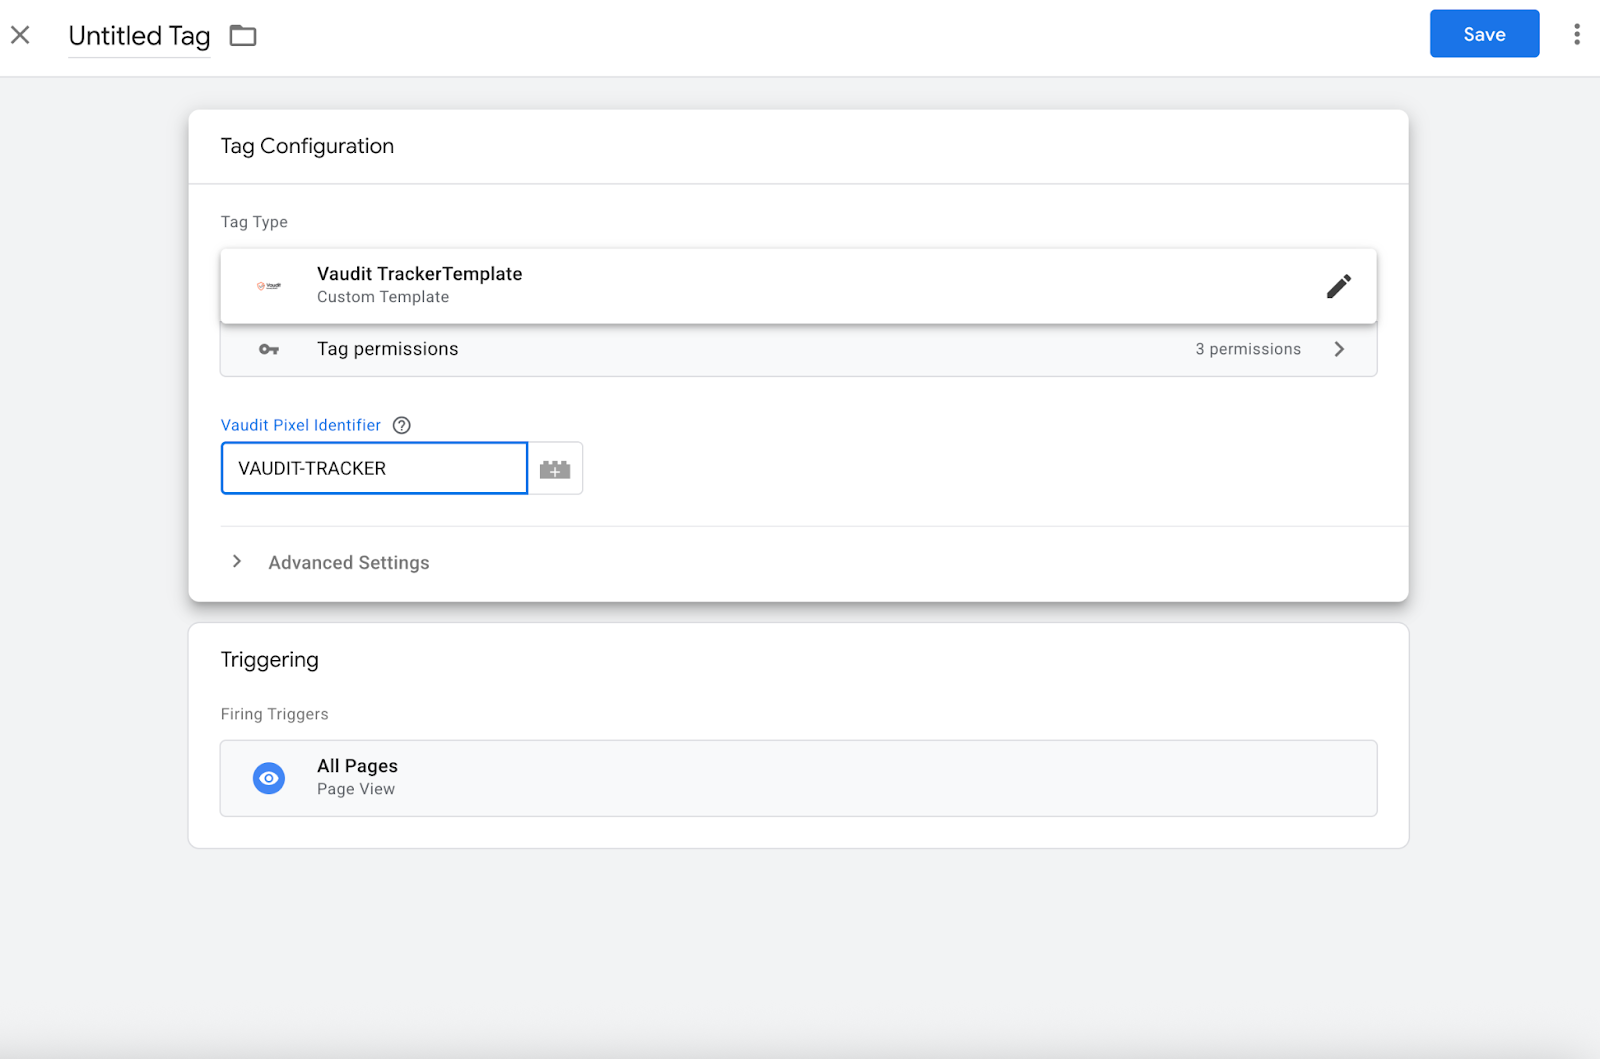This screenshot has height=1059, width=1600.
Task: Insert a variable using the brick icon
Action: (555, 469)
